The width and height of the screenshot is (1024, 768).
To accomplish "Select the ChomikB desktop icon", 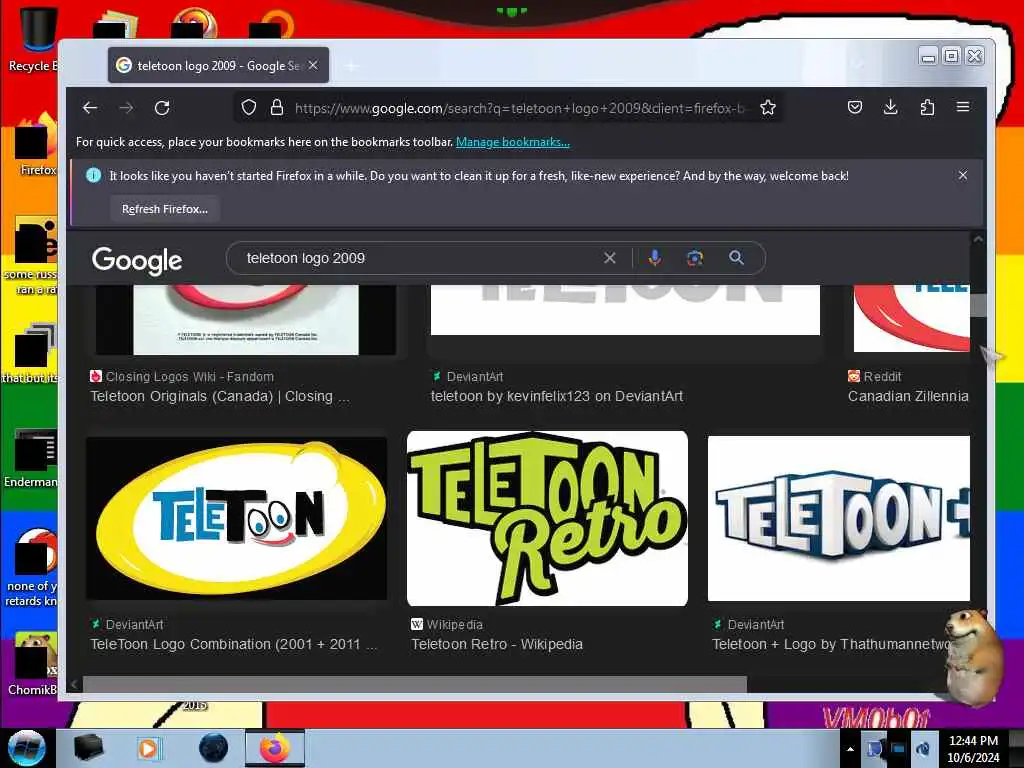I will coord(33,664).
